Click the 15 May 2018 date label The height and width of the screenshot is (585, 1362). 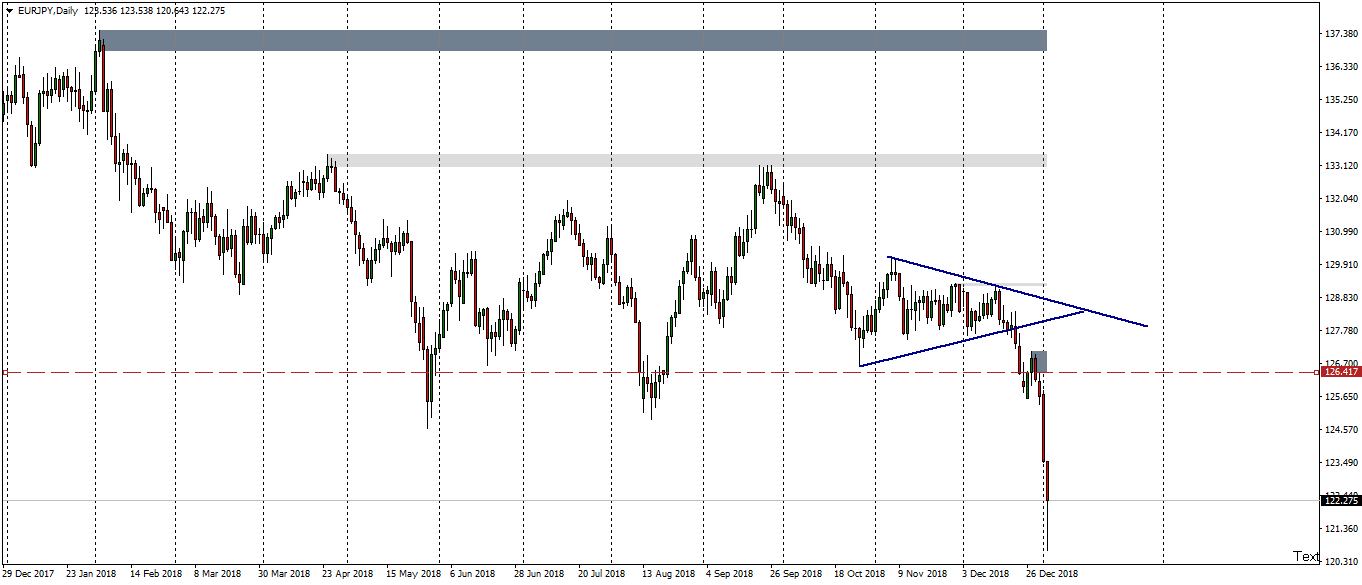[x=414, y=574]
